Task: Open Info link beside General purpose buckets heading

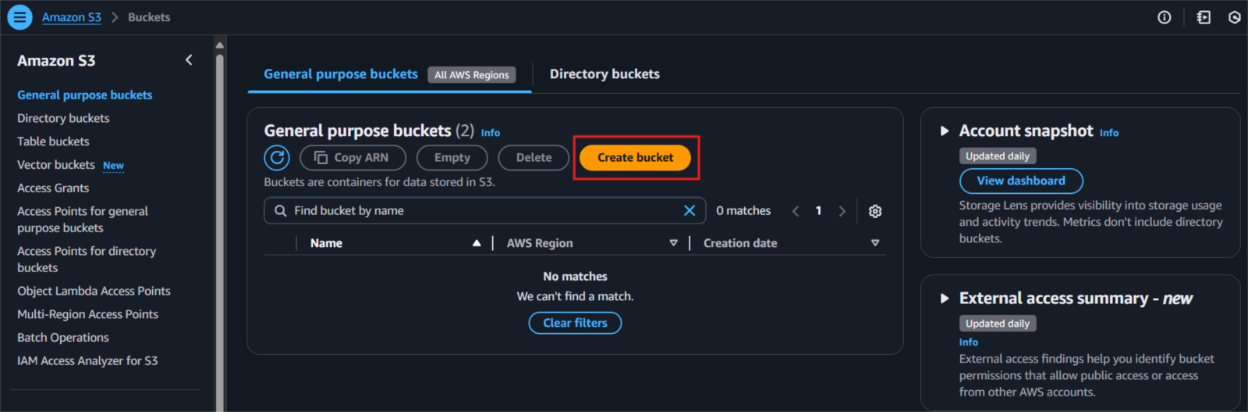Action: tap(491, 132)
